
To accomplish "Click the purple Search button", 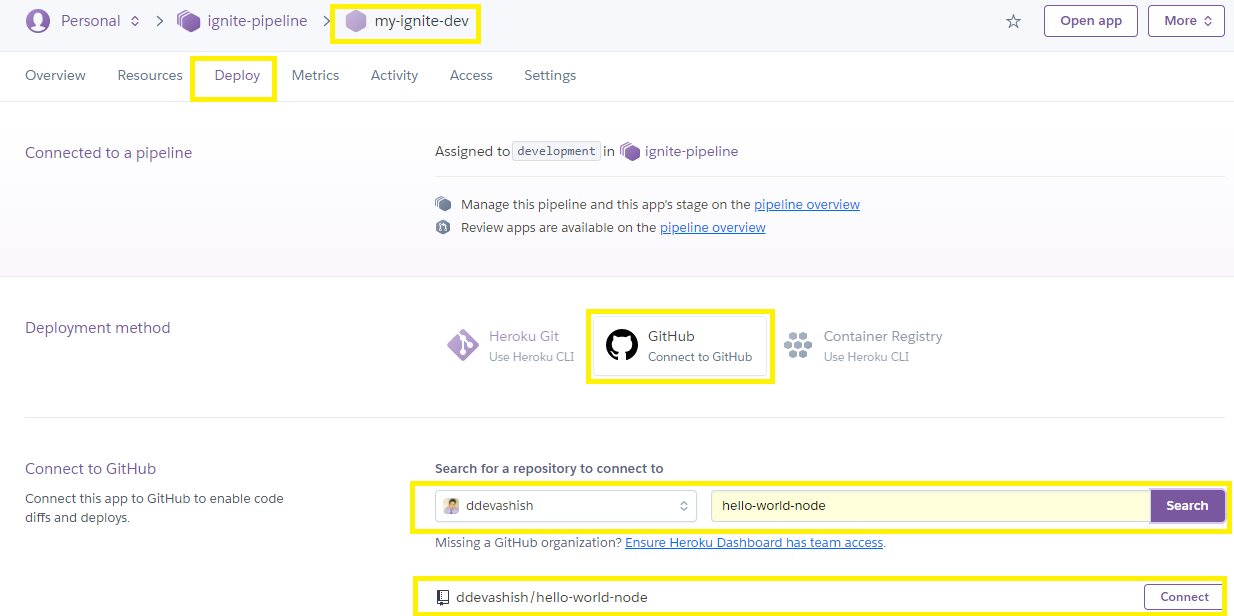I will pos(1187,506).
